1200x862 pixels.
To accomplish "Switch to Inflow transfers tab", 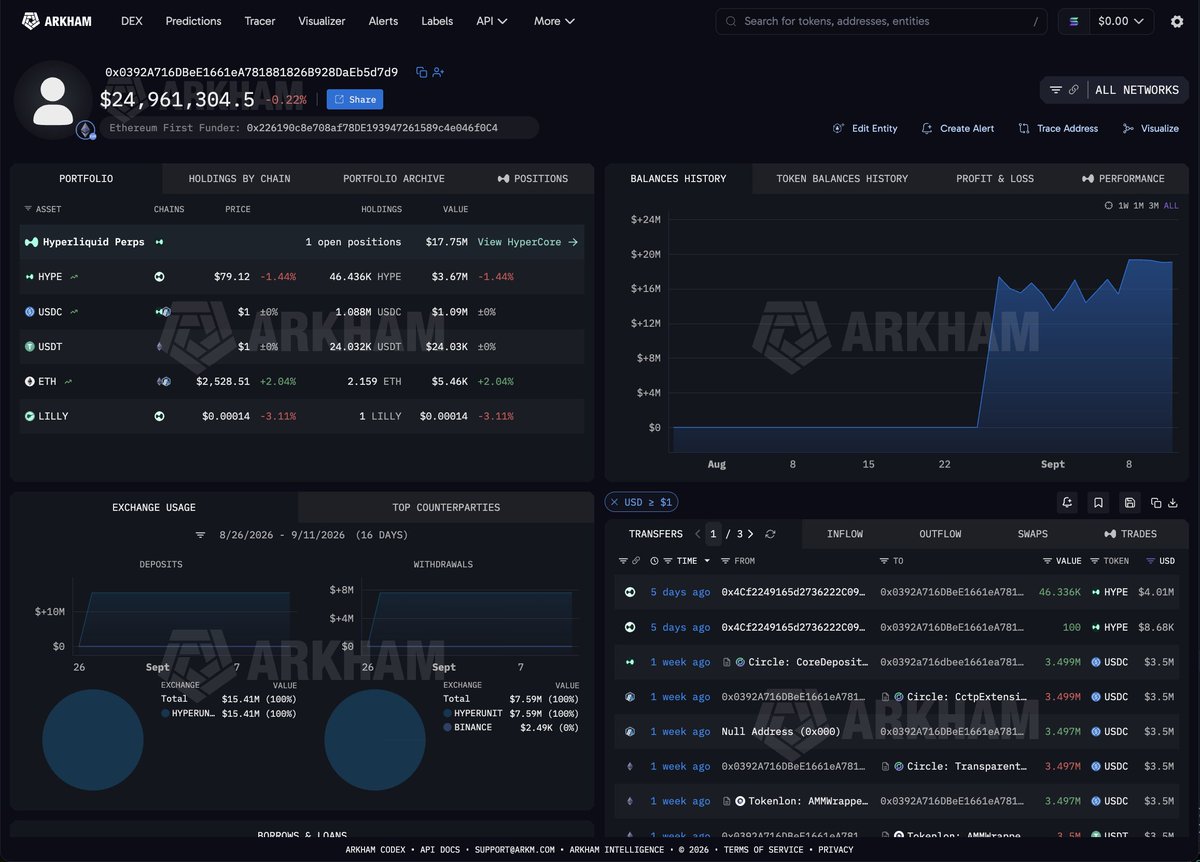I will click(845, 534).
